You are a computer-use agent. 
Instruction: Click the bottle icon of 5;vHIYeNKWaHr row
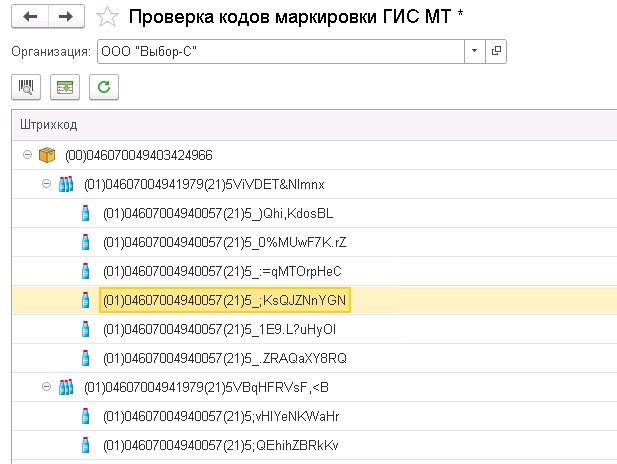click(x=85, y=416)
